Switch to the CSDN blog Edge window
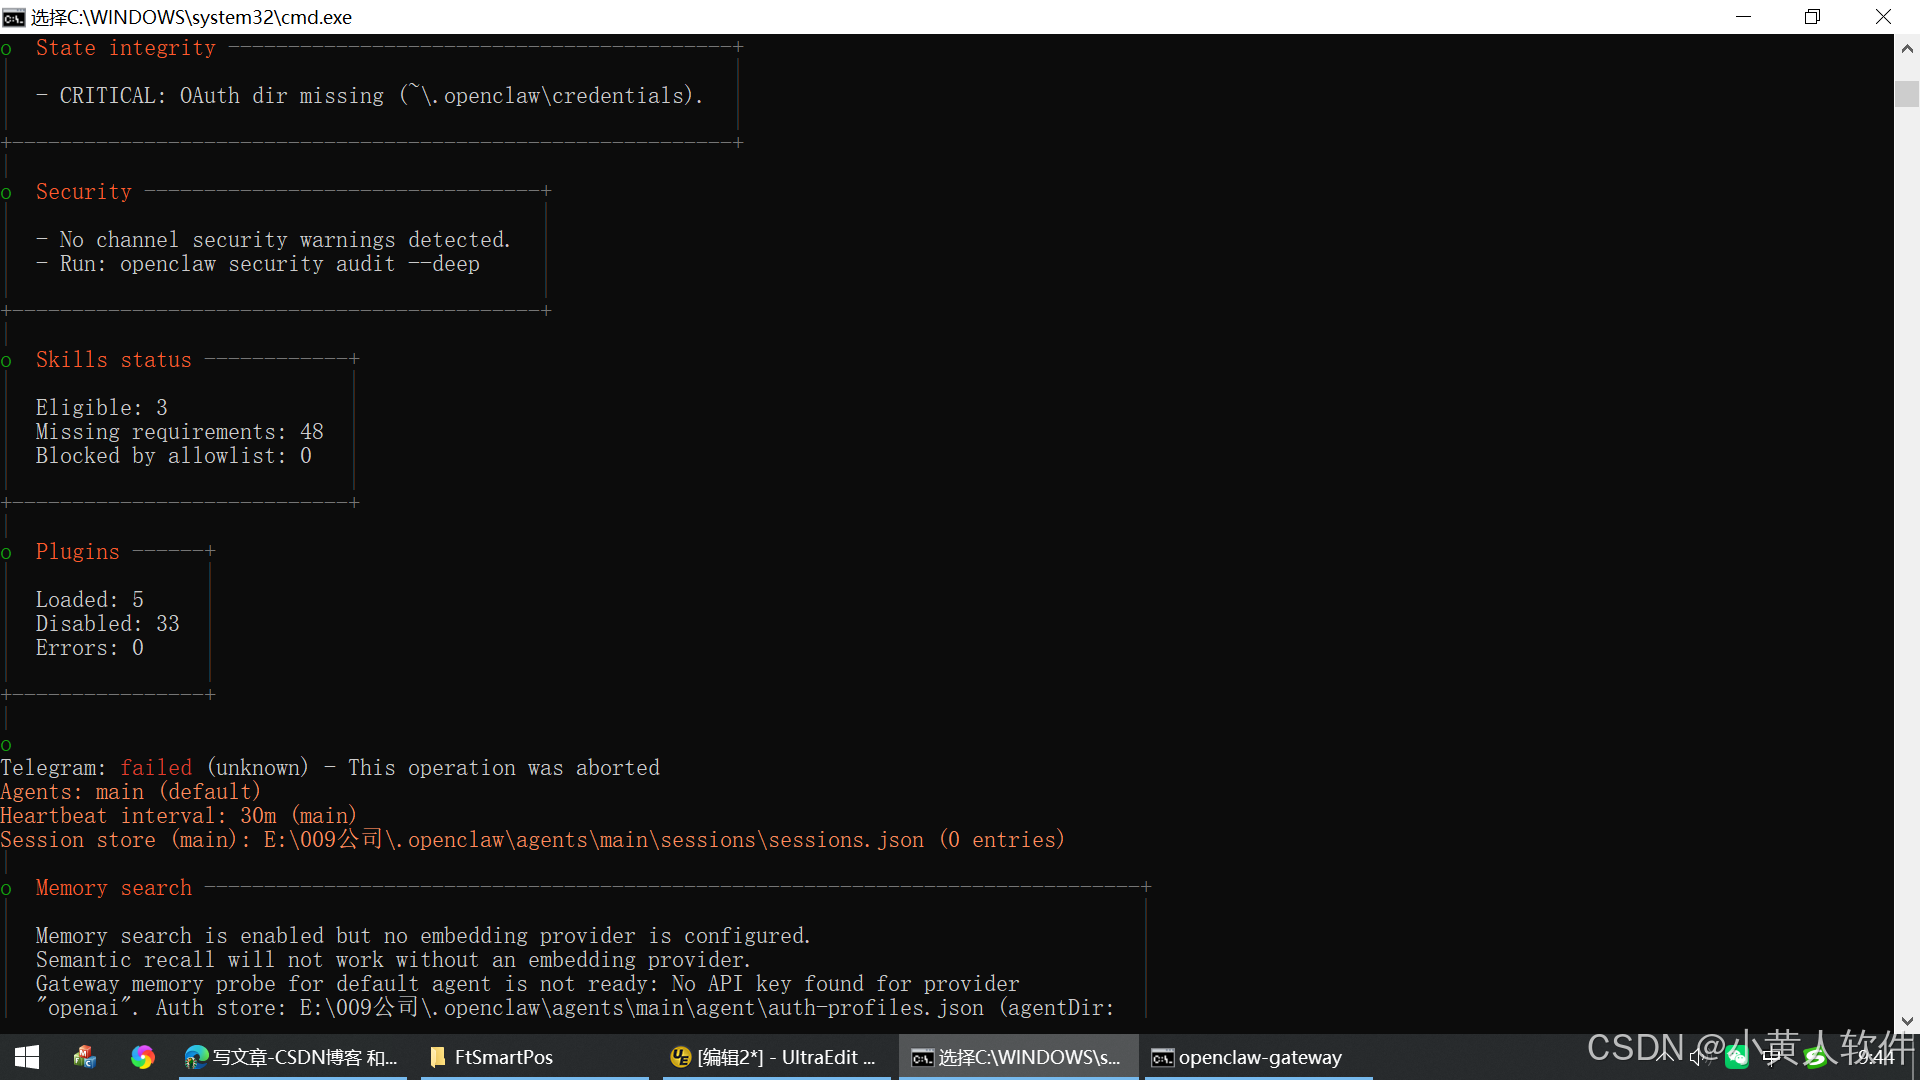The width and height of the screenshot is (1920, 1080). click(x=292, y=1057)
